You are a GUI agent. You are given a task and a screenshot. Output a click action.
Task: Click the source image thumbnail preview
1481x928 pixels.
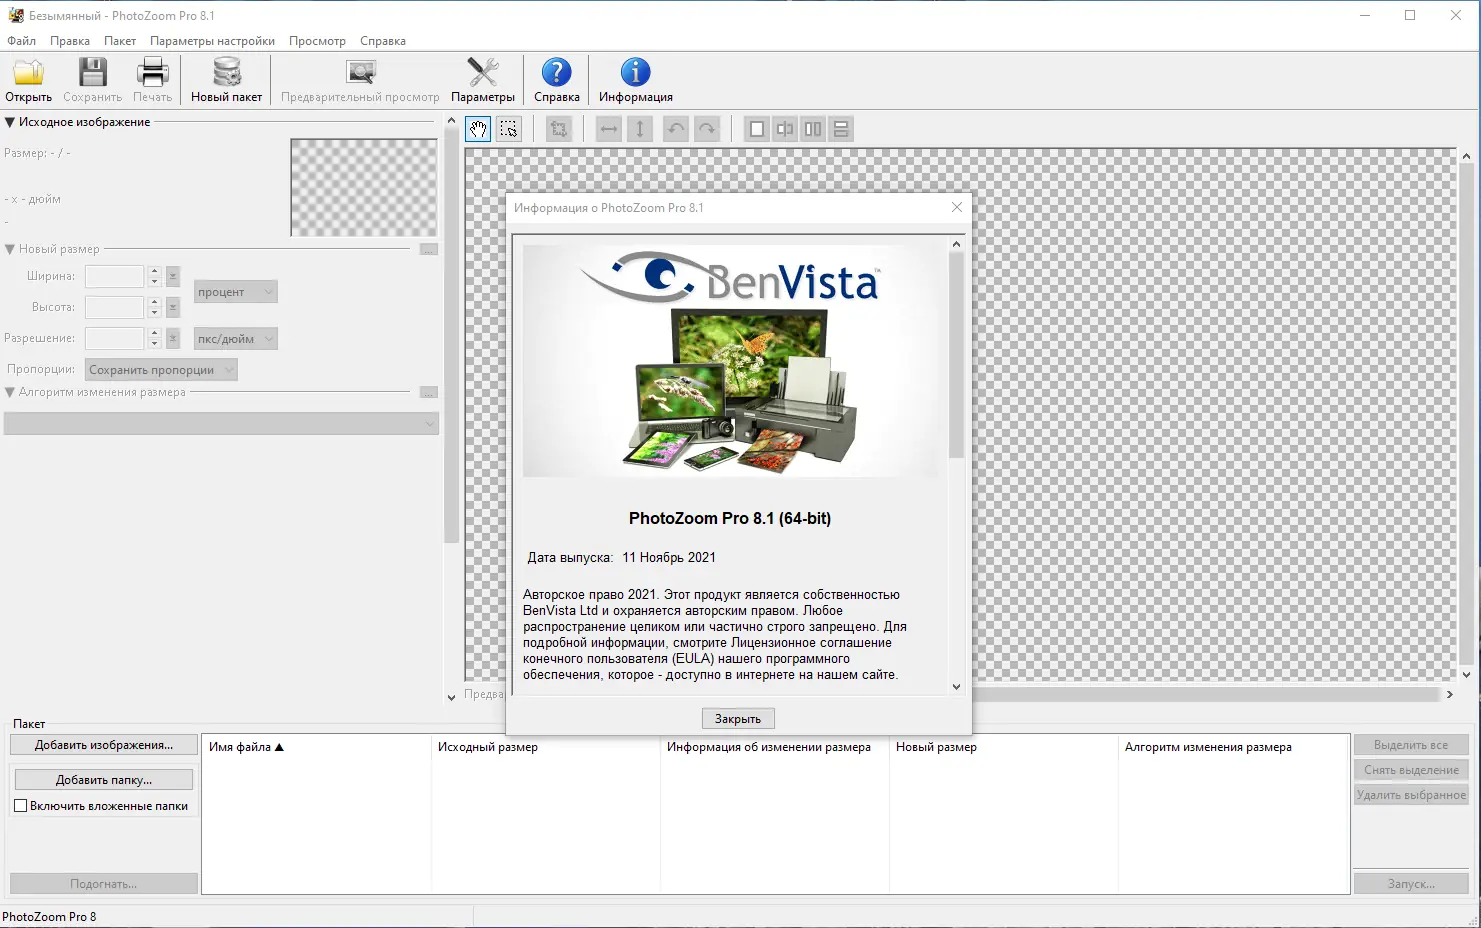tap(364, 187)
